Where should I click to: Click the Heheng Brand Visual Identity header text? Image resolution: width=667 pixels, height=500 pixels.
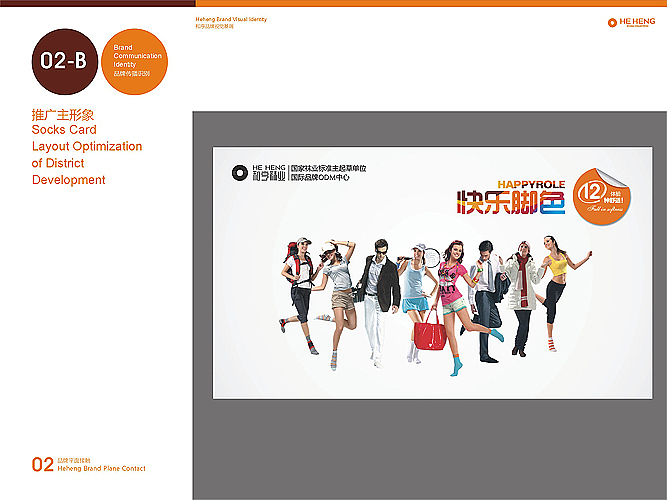point(231,19)
